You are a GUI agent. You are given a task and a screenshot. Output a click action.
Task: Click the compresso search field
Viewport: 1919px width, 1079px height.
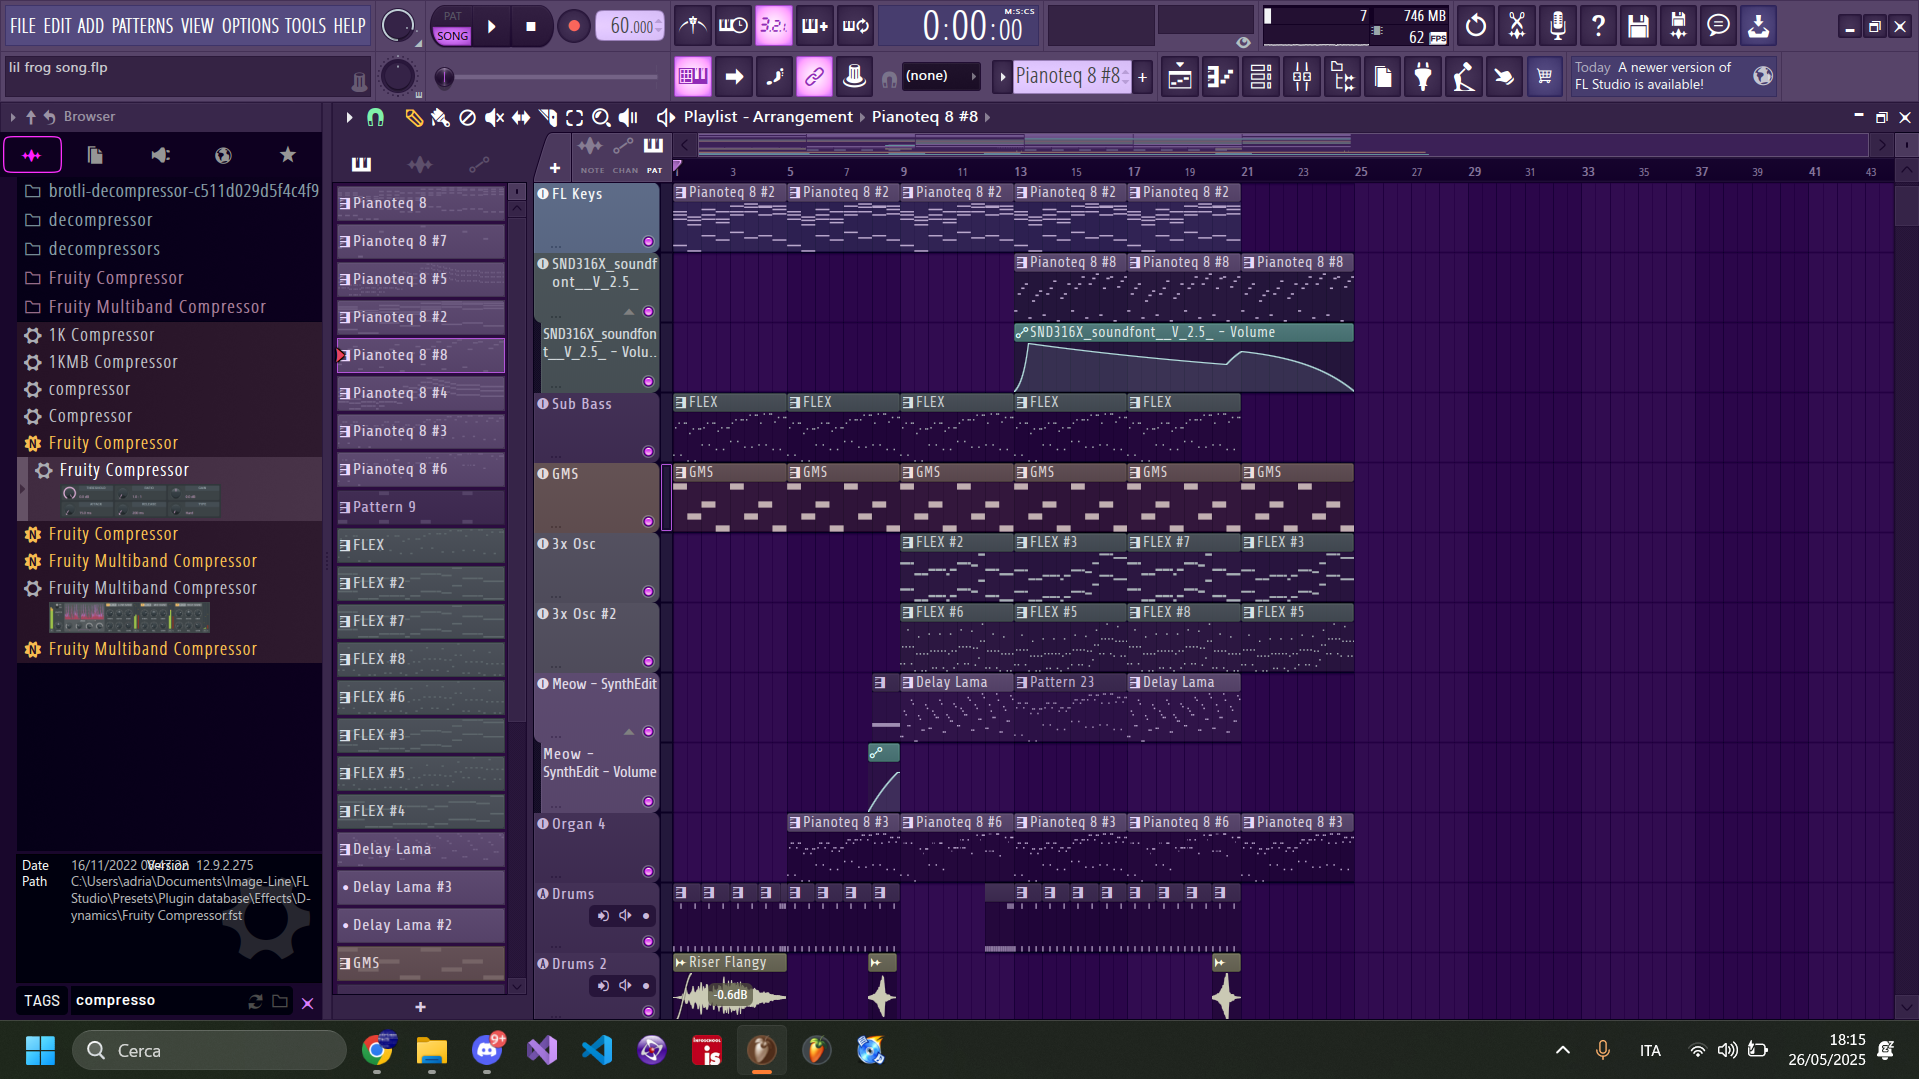click(155, 1001)
